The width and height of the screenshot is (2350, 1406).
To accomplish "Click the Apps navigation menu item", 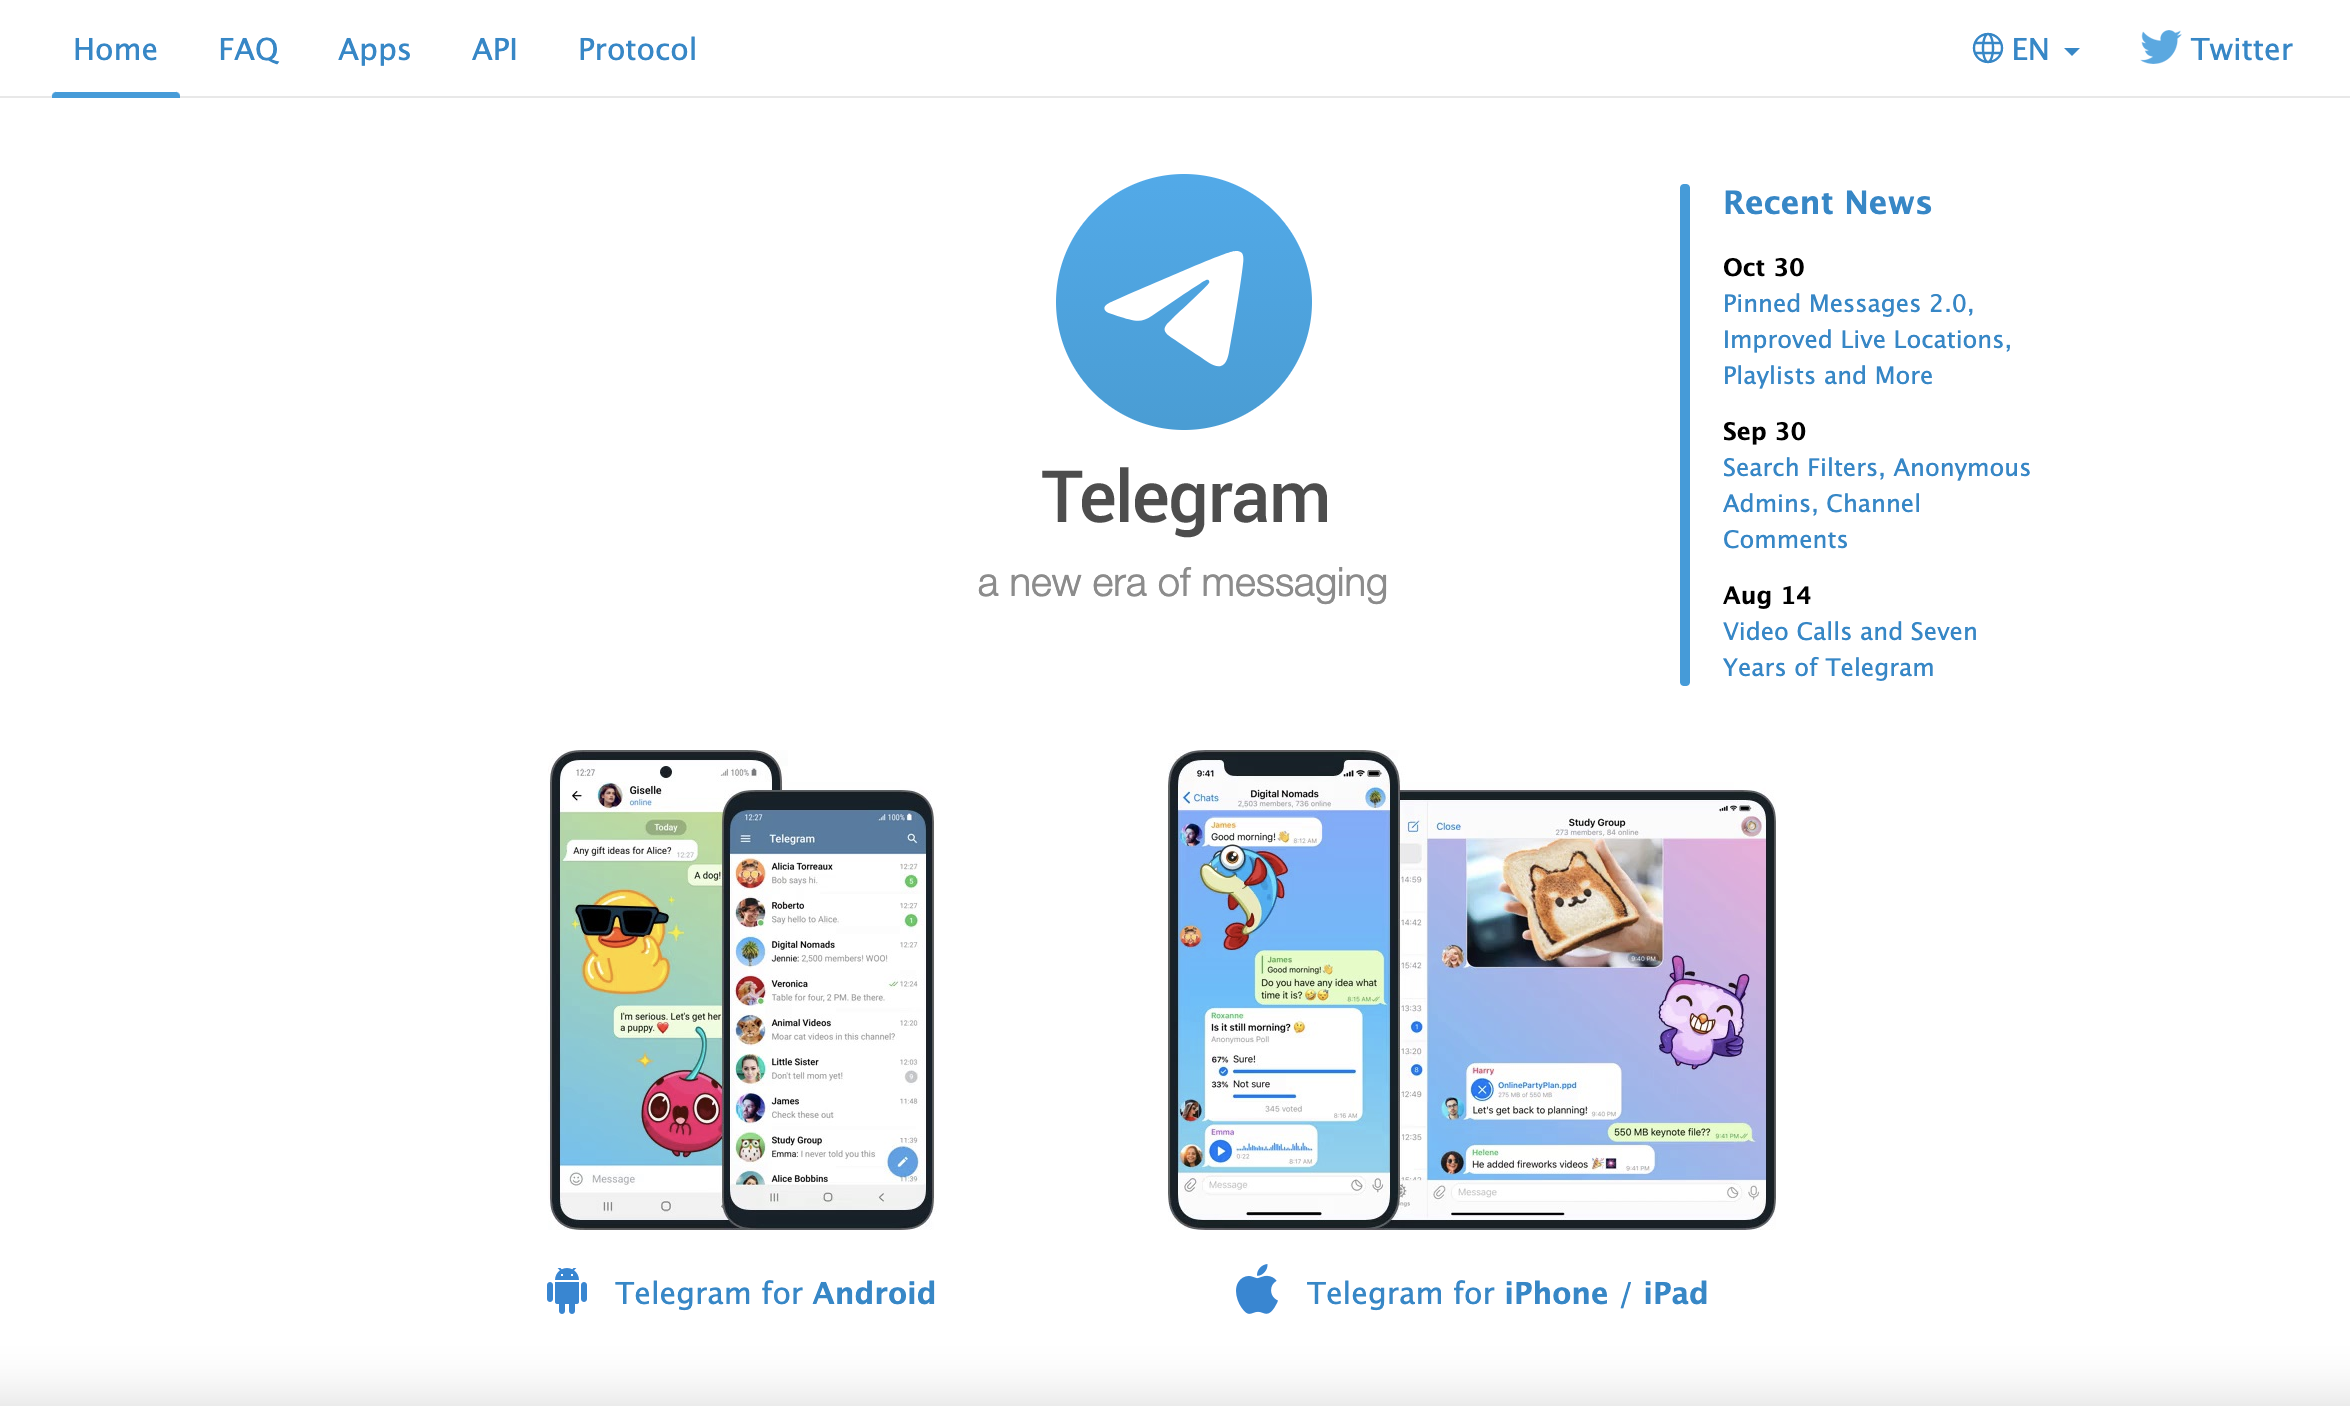I will tap(373, 47).
